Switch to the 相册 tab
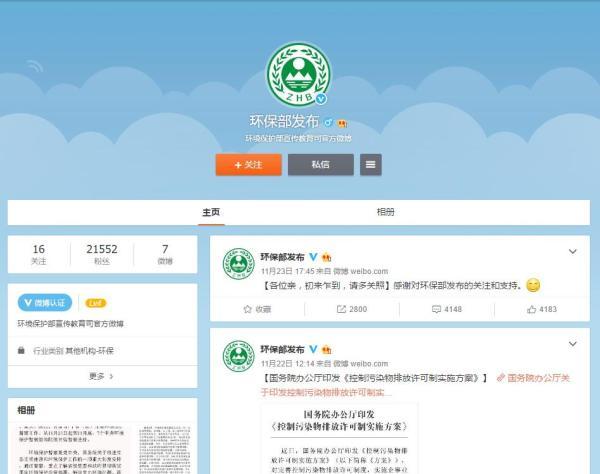 coord(385,212)
